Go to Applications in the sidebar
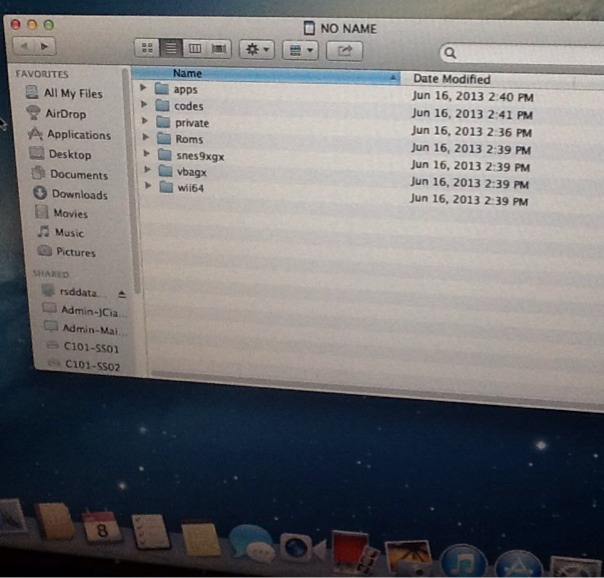604x578 pixels. pos(79,135)
